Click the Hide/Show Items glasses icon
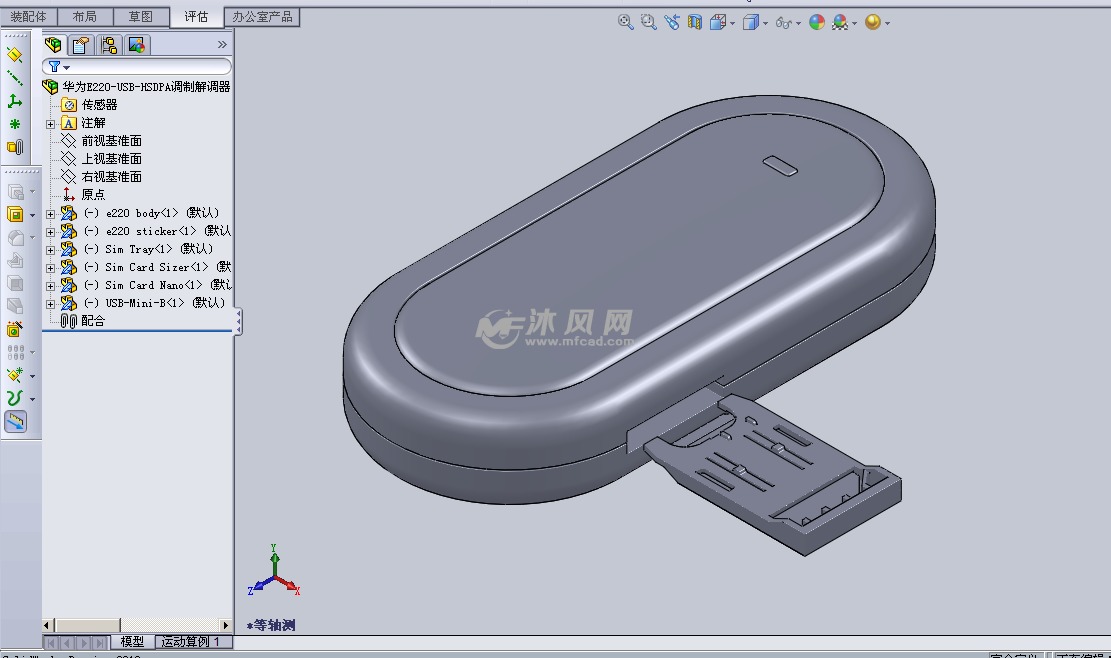The width and height of the screenshot is (1111, 658). point(783,23)
